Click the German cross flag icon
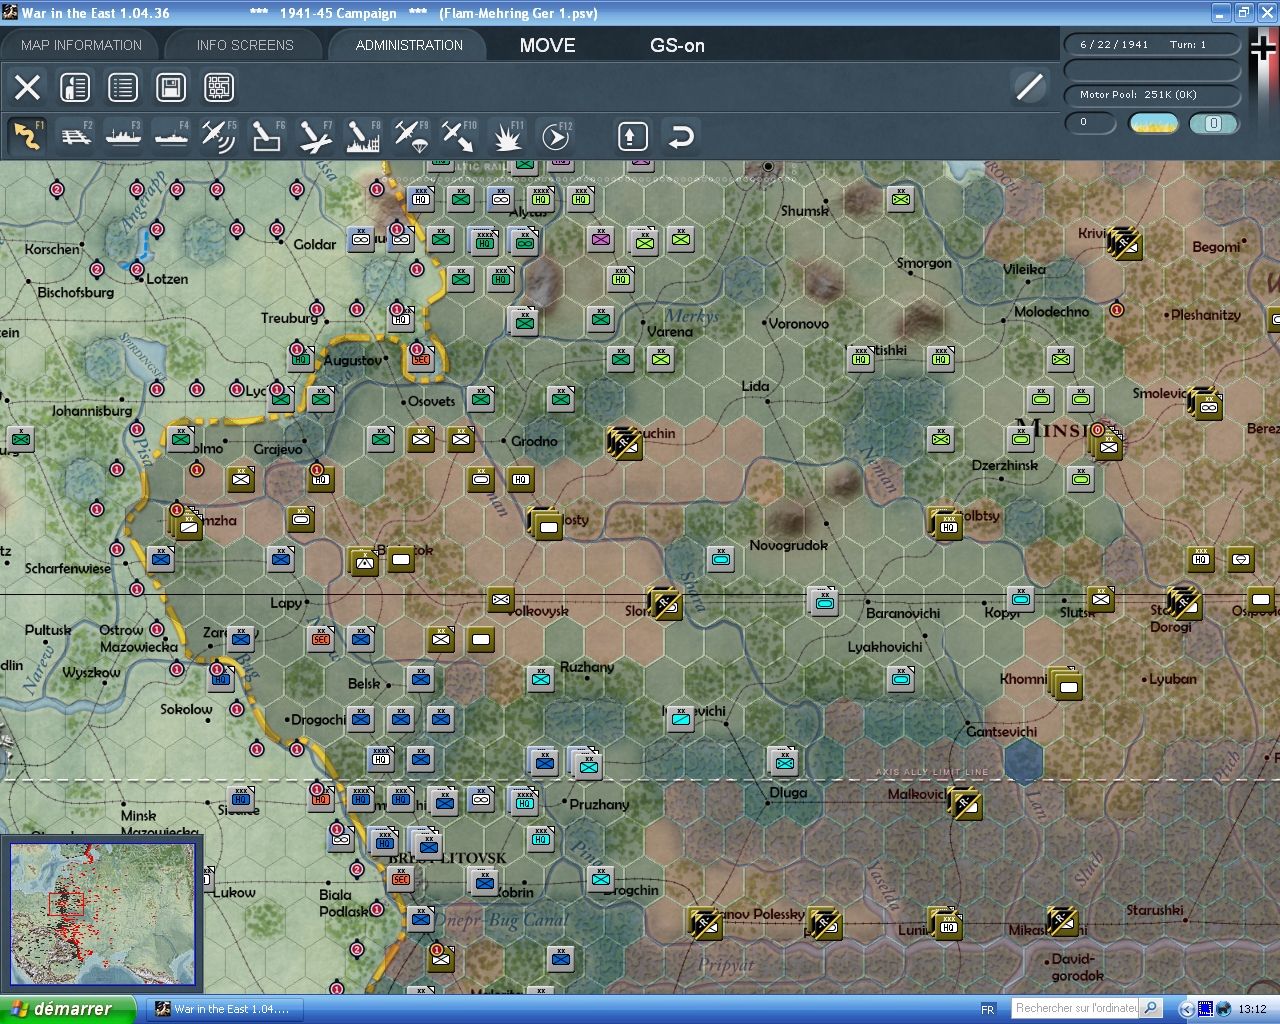 point(1263,48)
